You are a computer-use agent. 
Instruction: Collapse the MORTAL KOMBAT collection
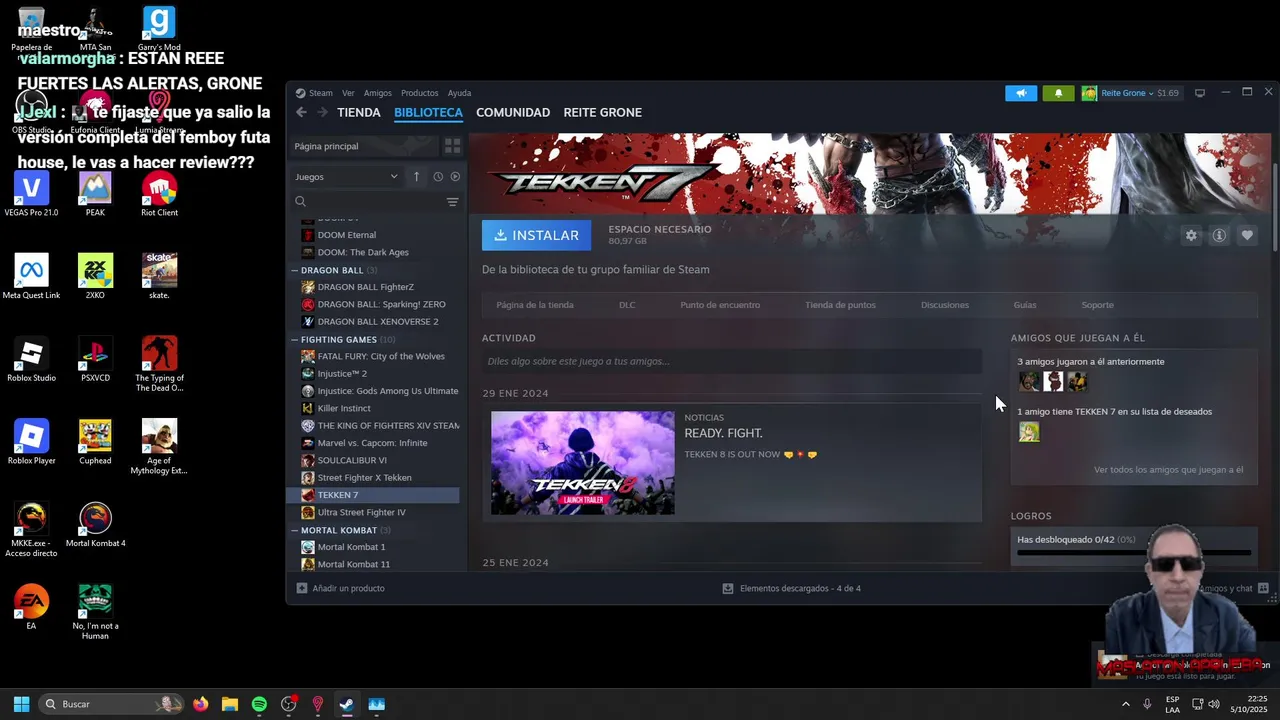click(295, 530)
